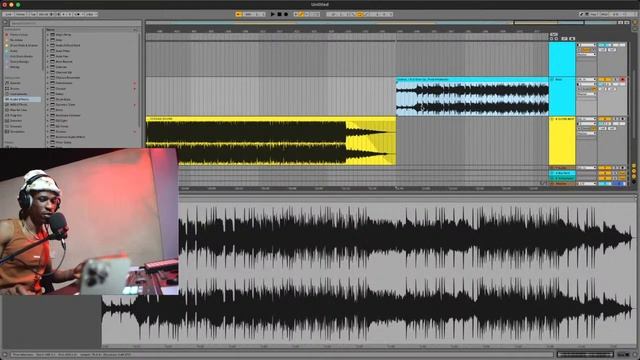Click the time ruler below the arrangement tracks
The image size is (640, 360).
363,189
